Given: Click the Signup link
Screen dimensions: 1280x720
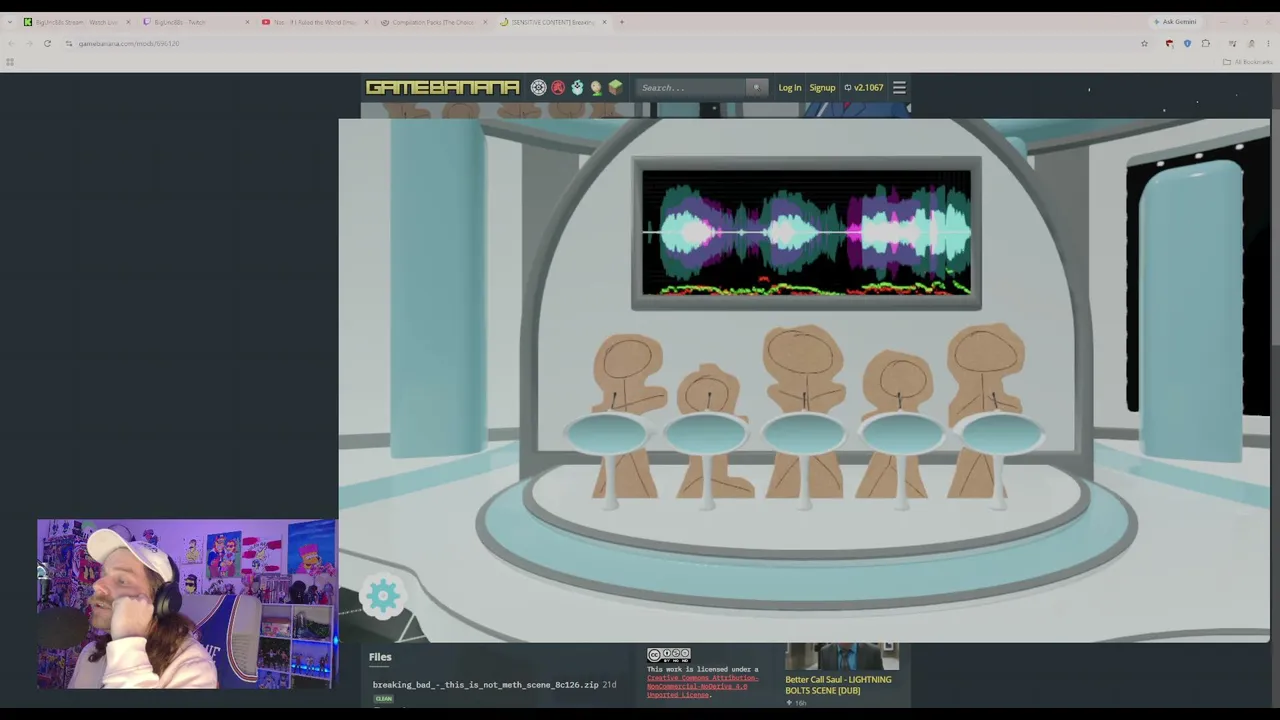Looking at the screenshot, I should pos(822,88).
